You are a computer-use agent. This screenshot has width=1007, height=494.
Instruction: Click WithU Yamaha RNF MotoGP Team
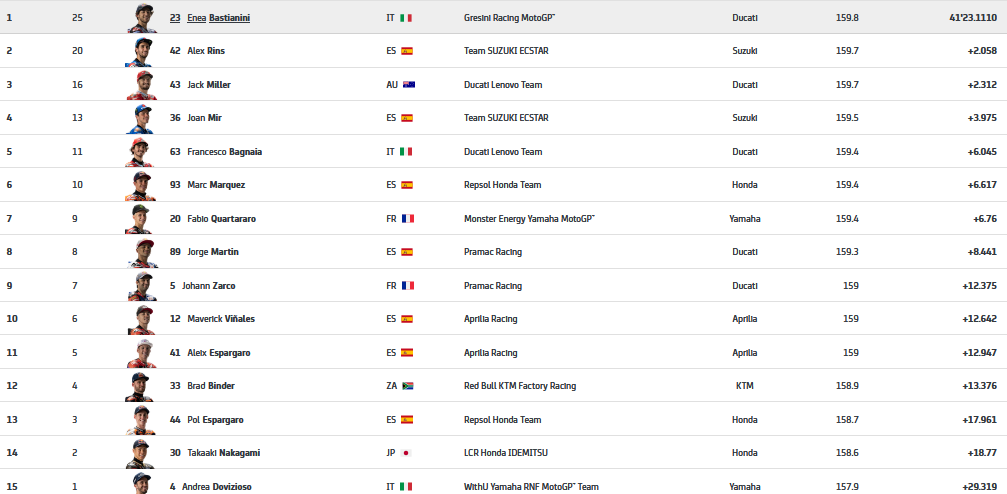coord(531,487)
